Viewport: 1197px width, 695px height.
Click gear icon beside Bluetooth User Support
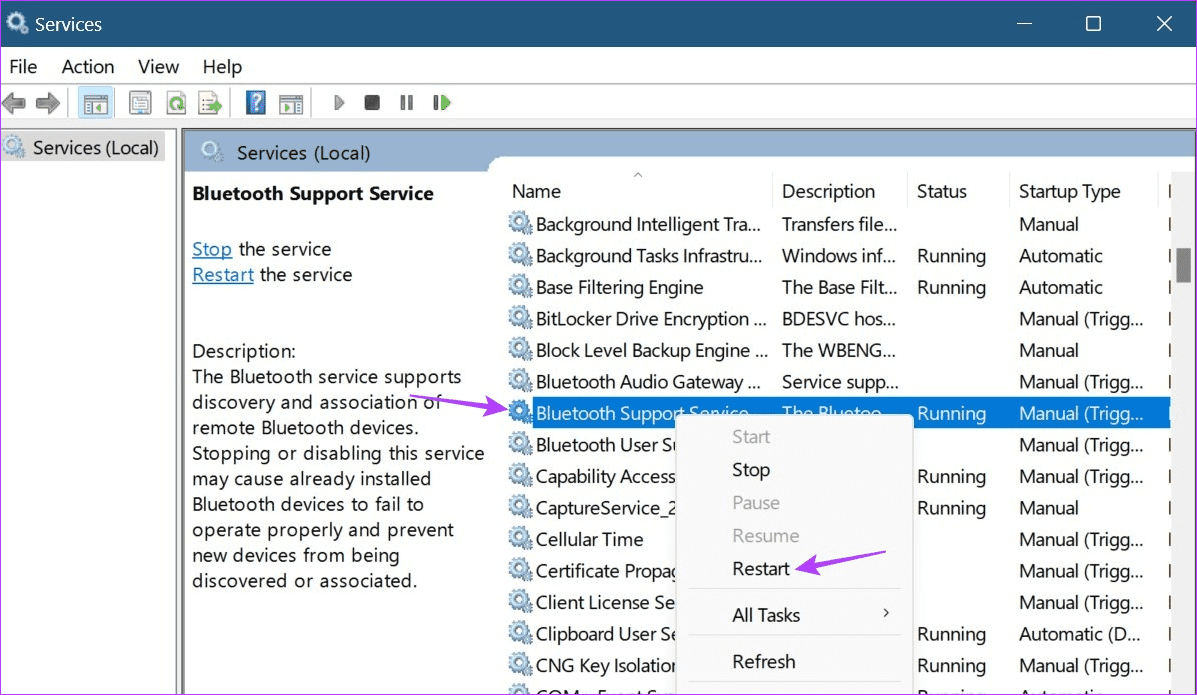[x=520, y=444]
